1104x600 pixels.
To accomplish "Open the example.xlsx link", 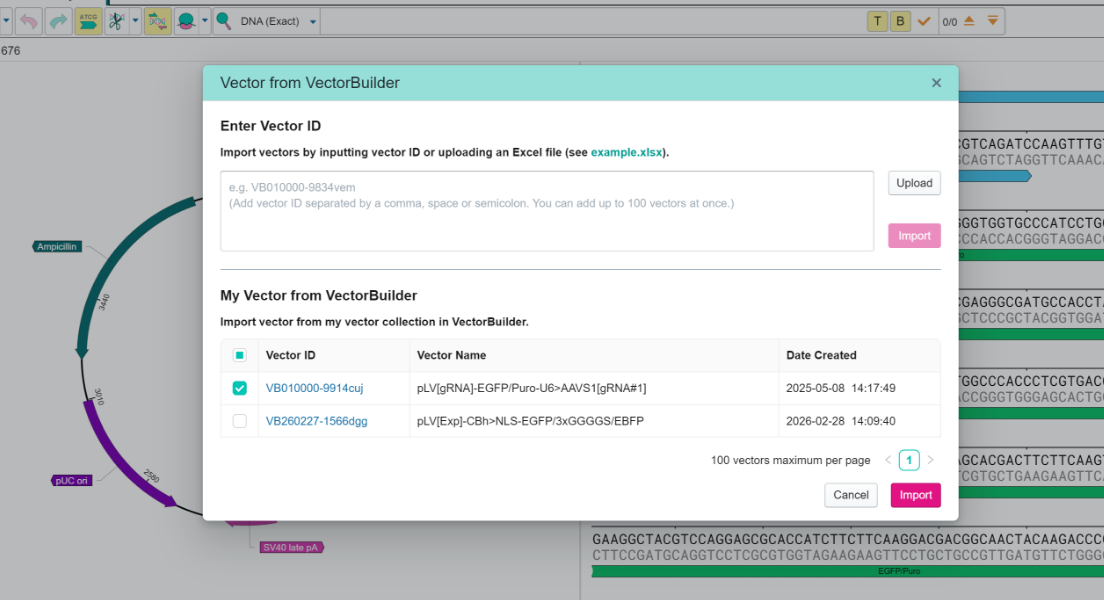I will pyautogui.click(x=626, y=152).
